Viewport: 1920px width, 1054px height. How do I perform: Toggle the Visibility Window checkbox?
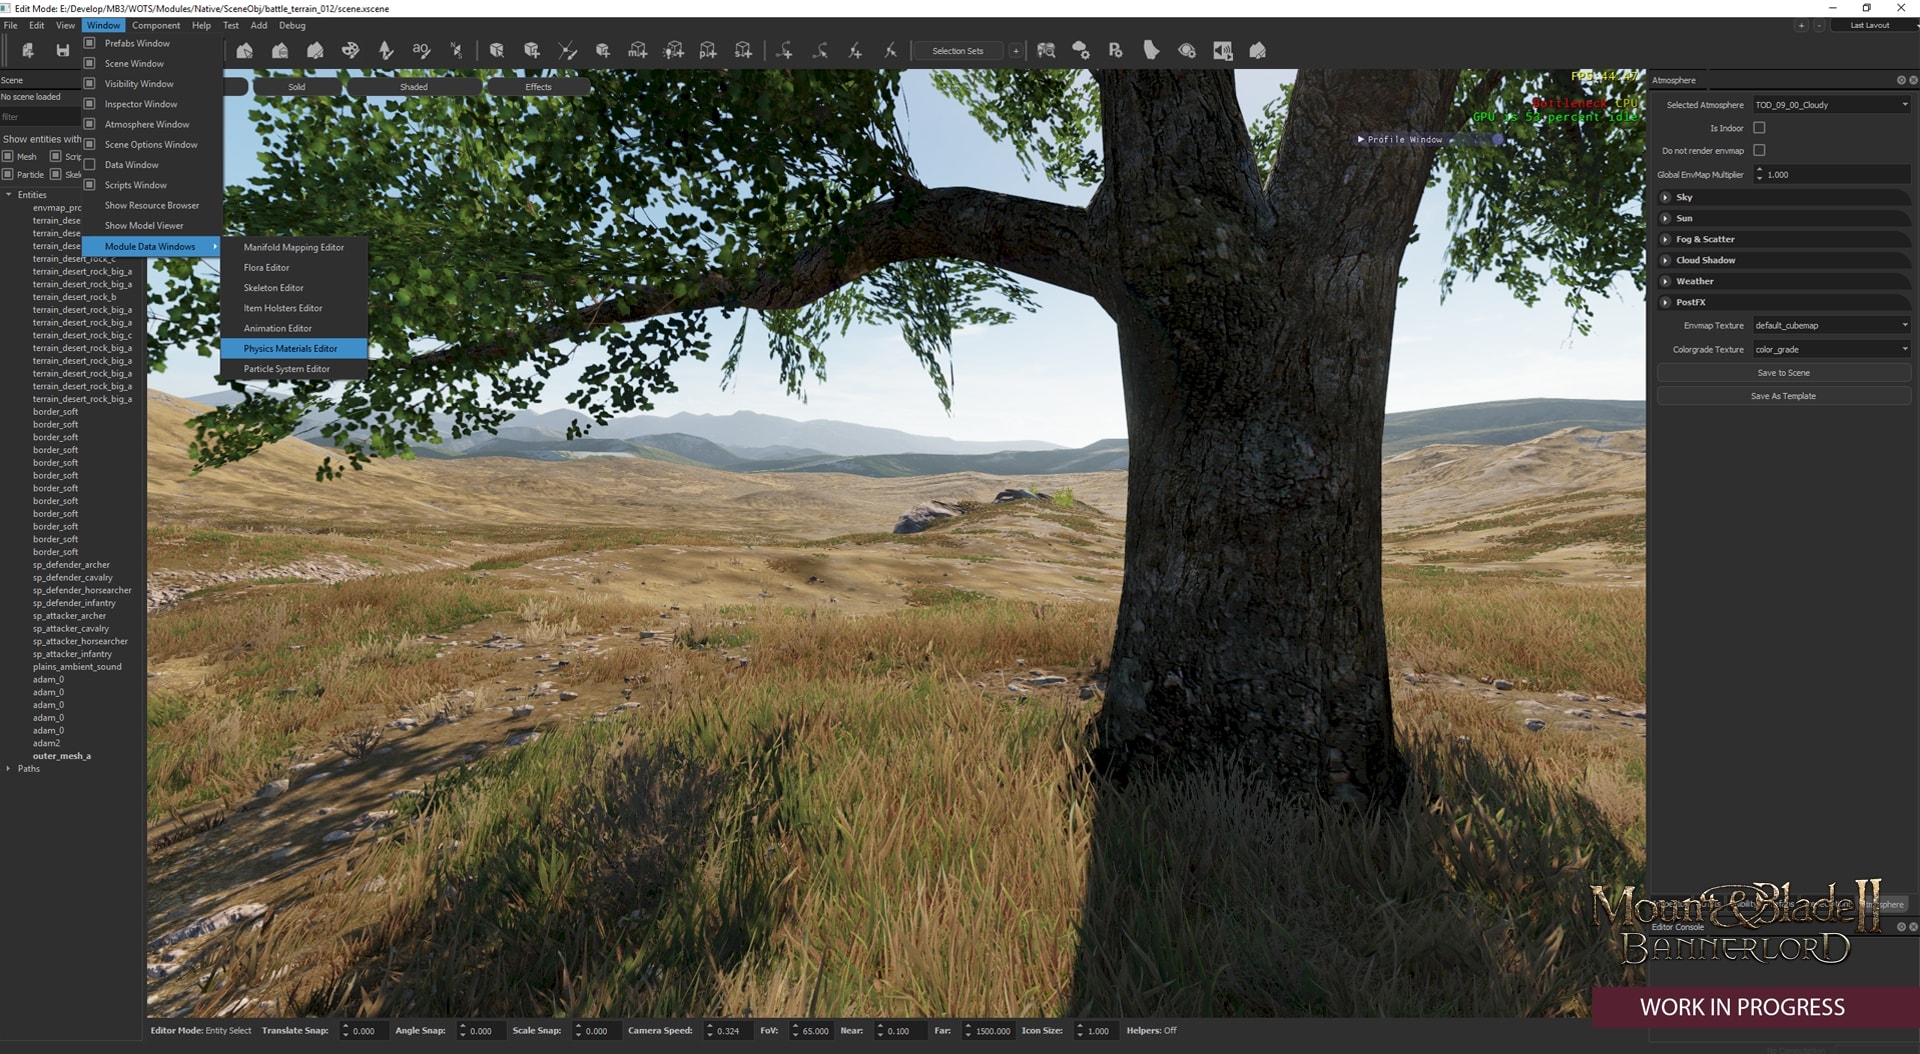click(x=89, y=84)
